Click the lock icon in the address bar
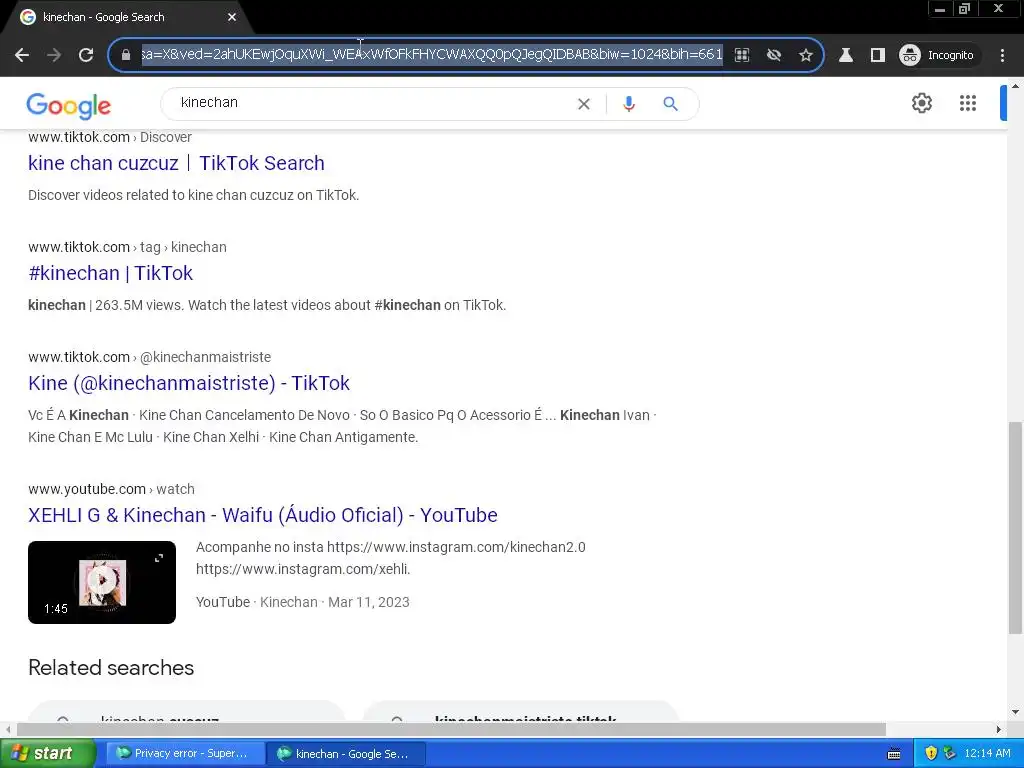 (x=126, y=55)
